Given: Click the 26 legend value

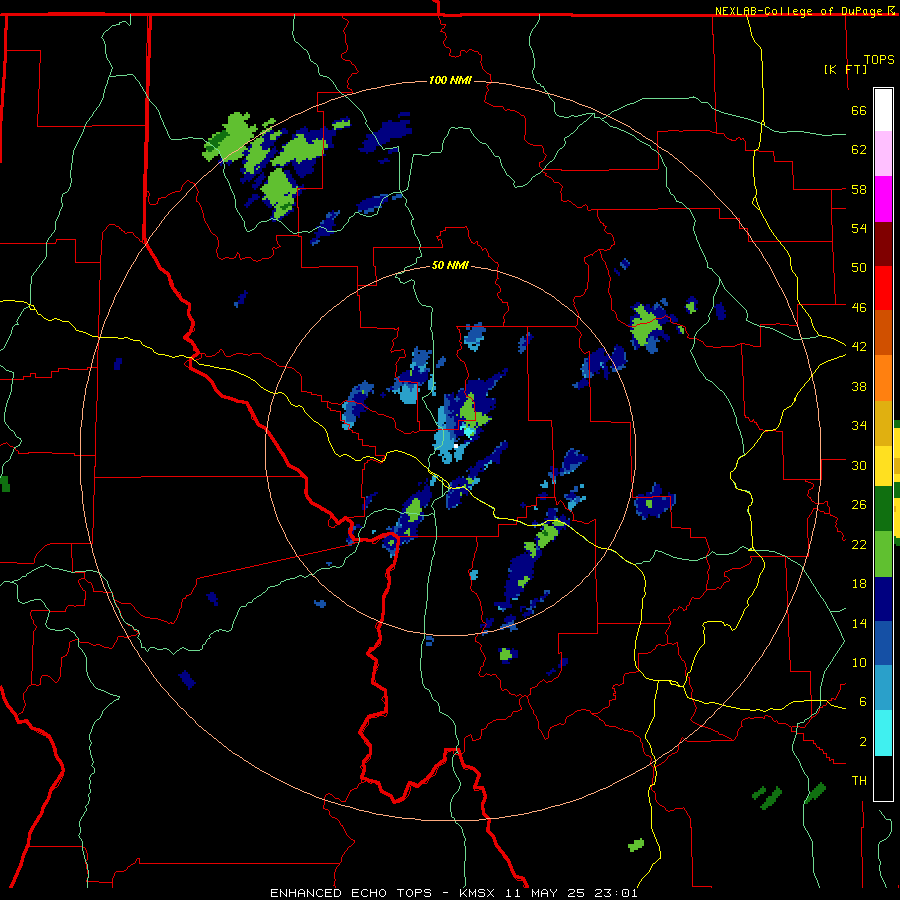Looking at the screenshot, I should click(x=859, y=505).
